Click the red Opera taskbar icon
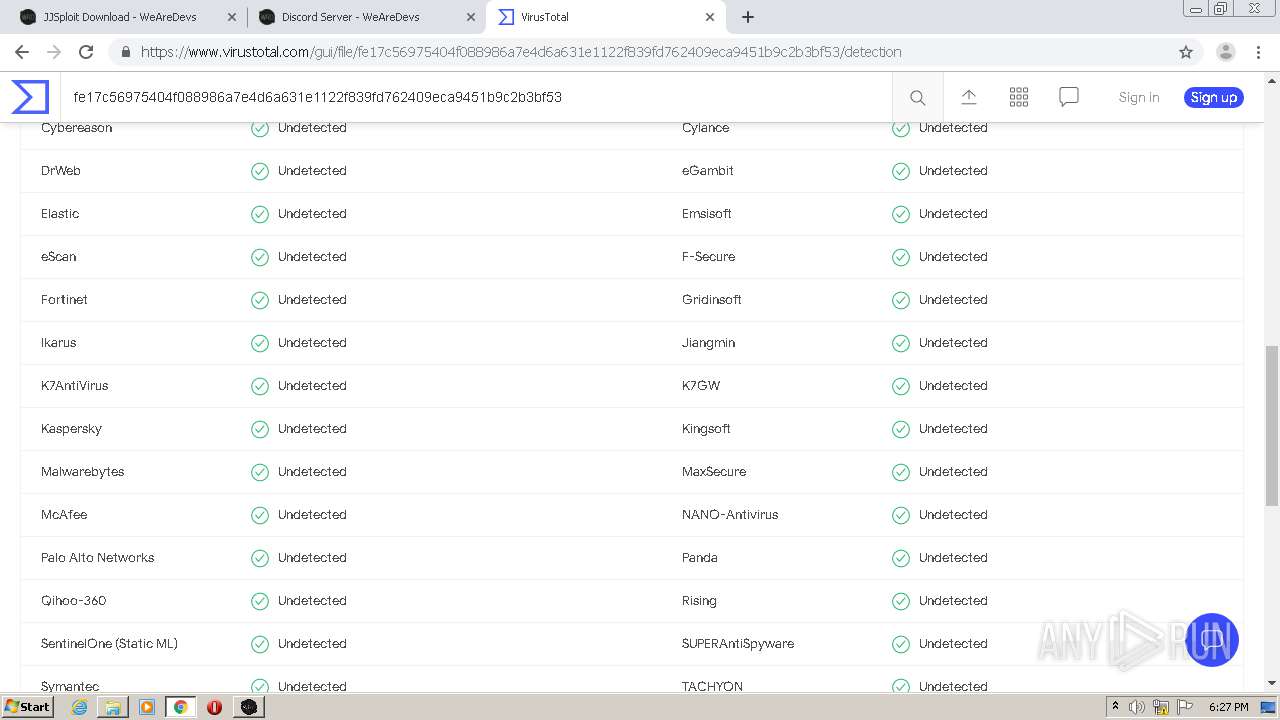The width and height of the screenshot is (1280, 720). pos(214,707)
